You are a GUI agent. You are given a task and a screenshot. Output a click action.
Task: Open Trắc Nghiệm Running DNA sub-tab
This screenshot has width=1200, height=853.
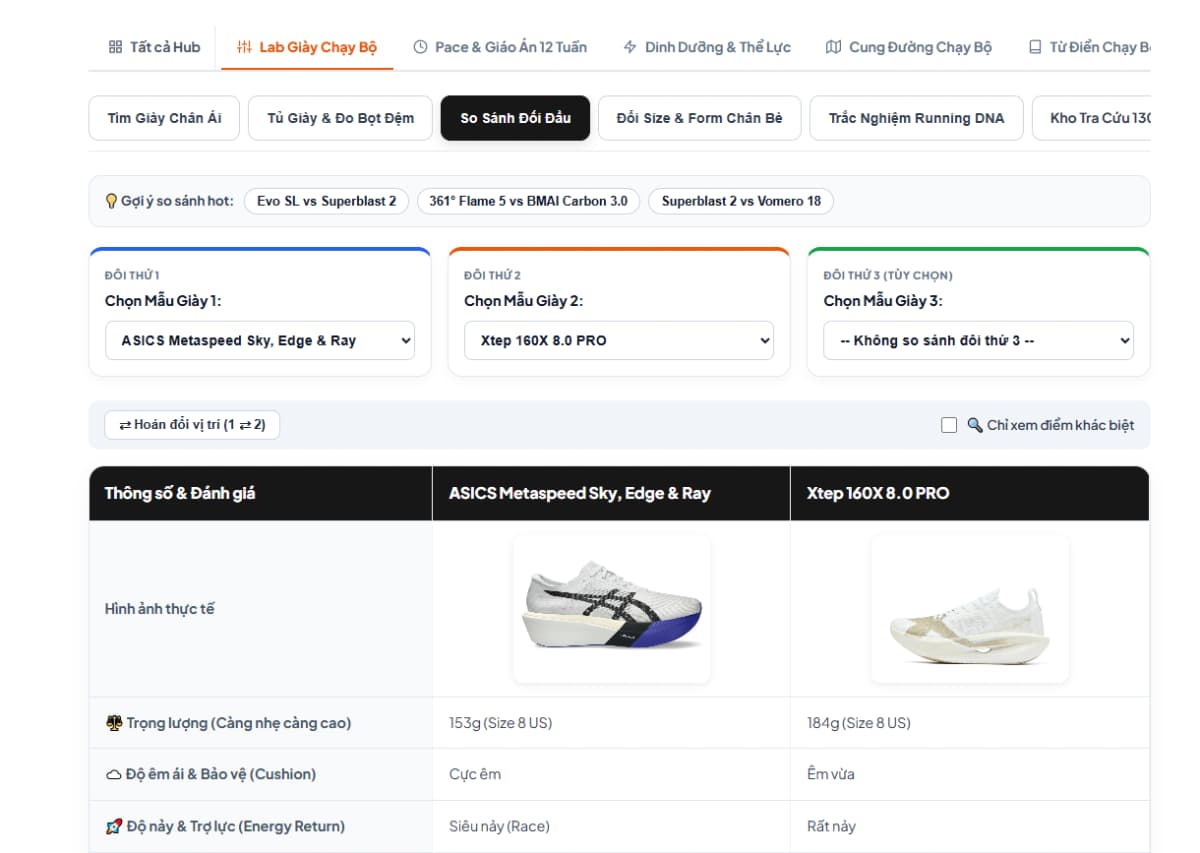coord(916,118)
